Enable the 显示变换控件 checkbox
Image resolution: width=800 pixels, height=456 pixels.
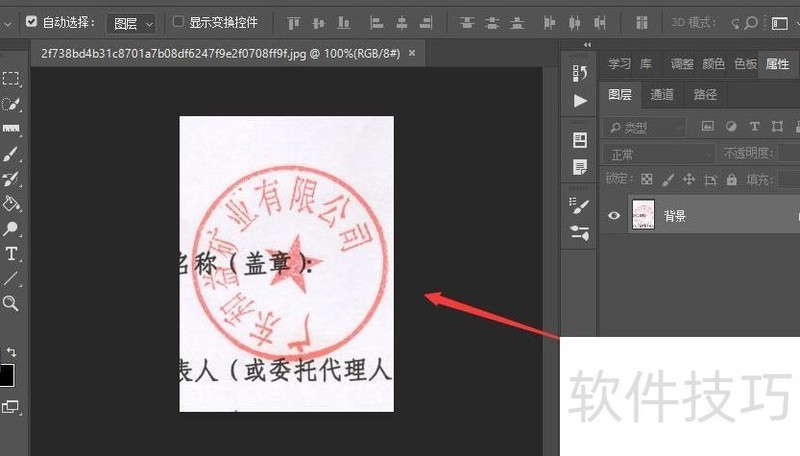[178, 21]
